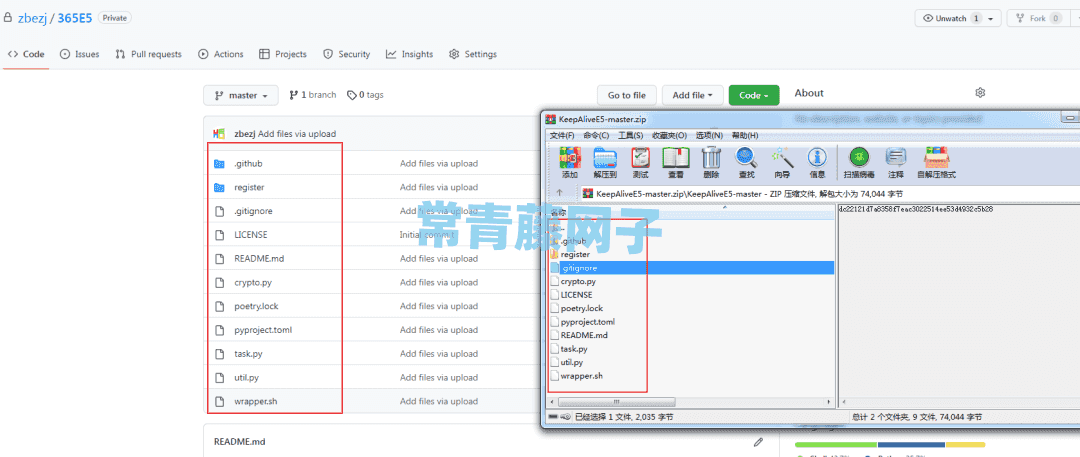Click the register folder icon in WinRAR
Screen dimensions: 1080x457
(x=555, y=254)
